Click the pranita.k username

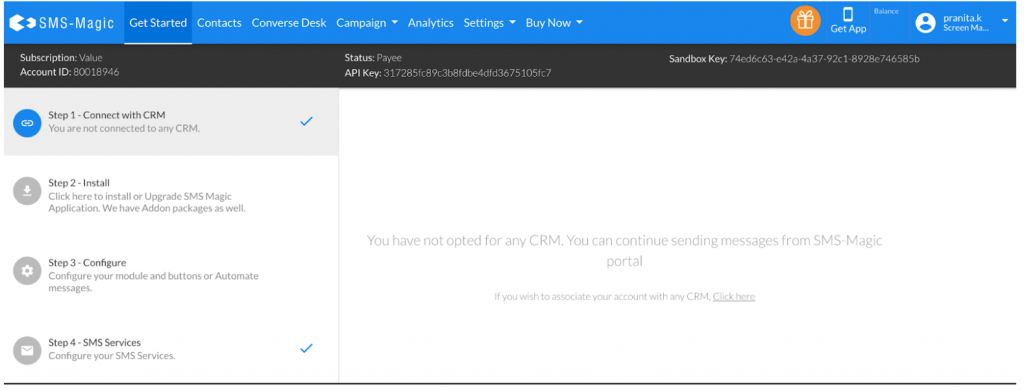963,18
